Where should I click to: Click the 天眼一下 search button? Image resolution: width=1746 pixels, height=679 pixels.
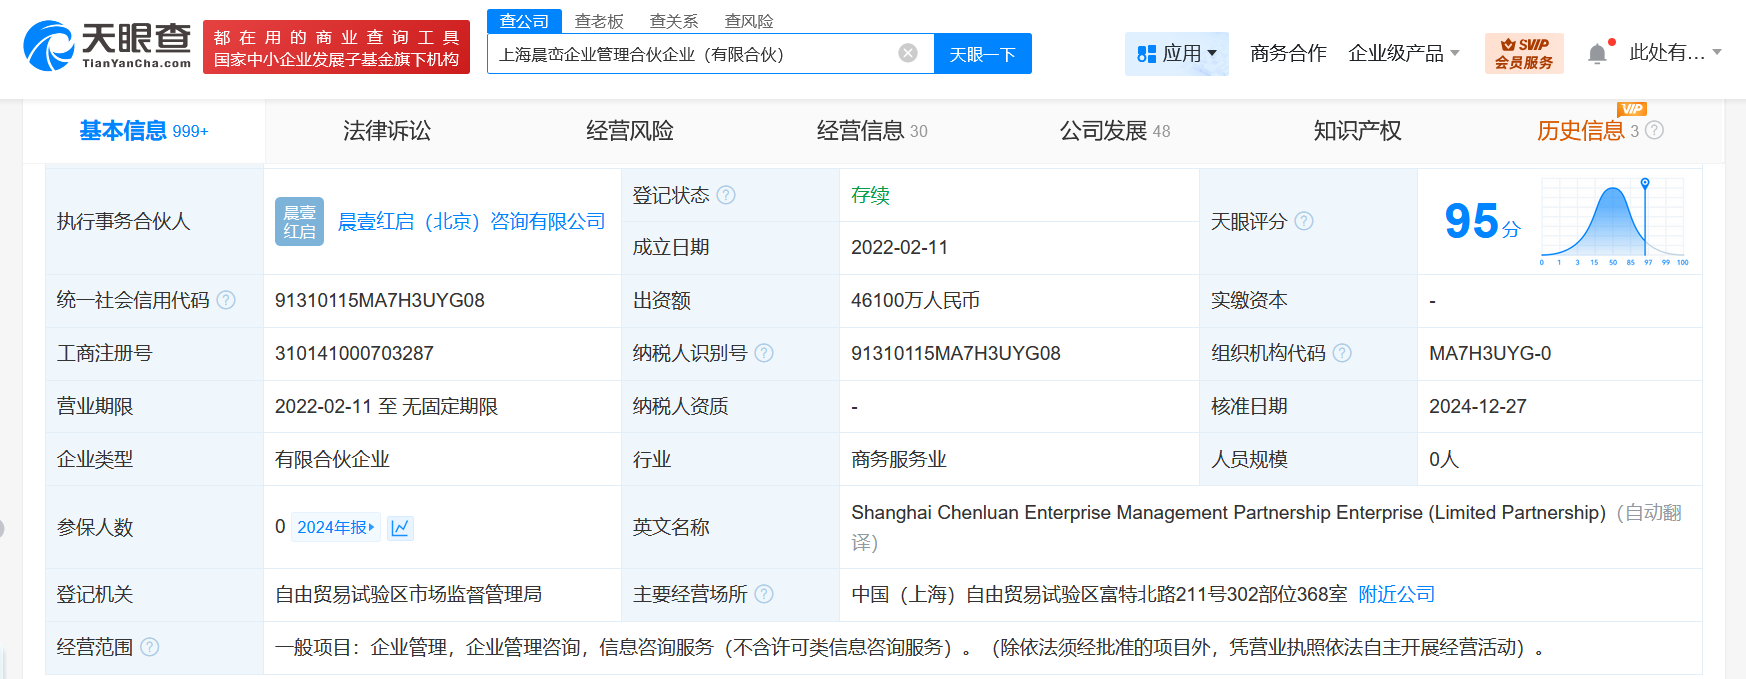[x=982, y=54]
